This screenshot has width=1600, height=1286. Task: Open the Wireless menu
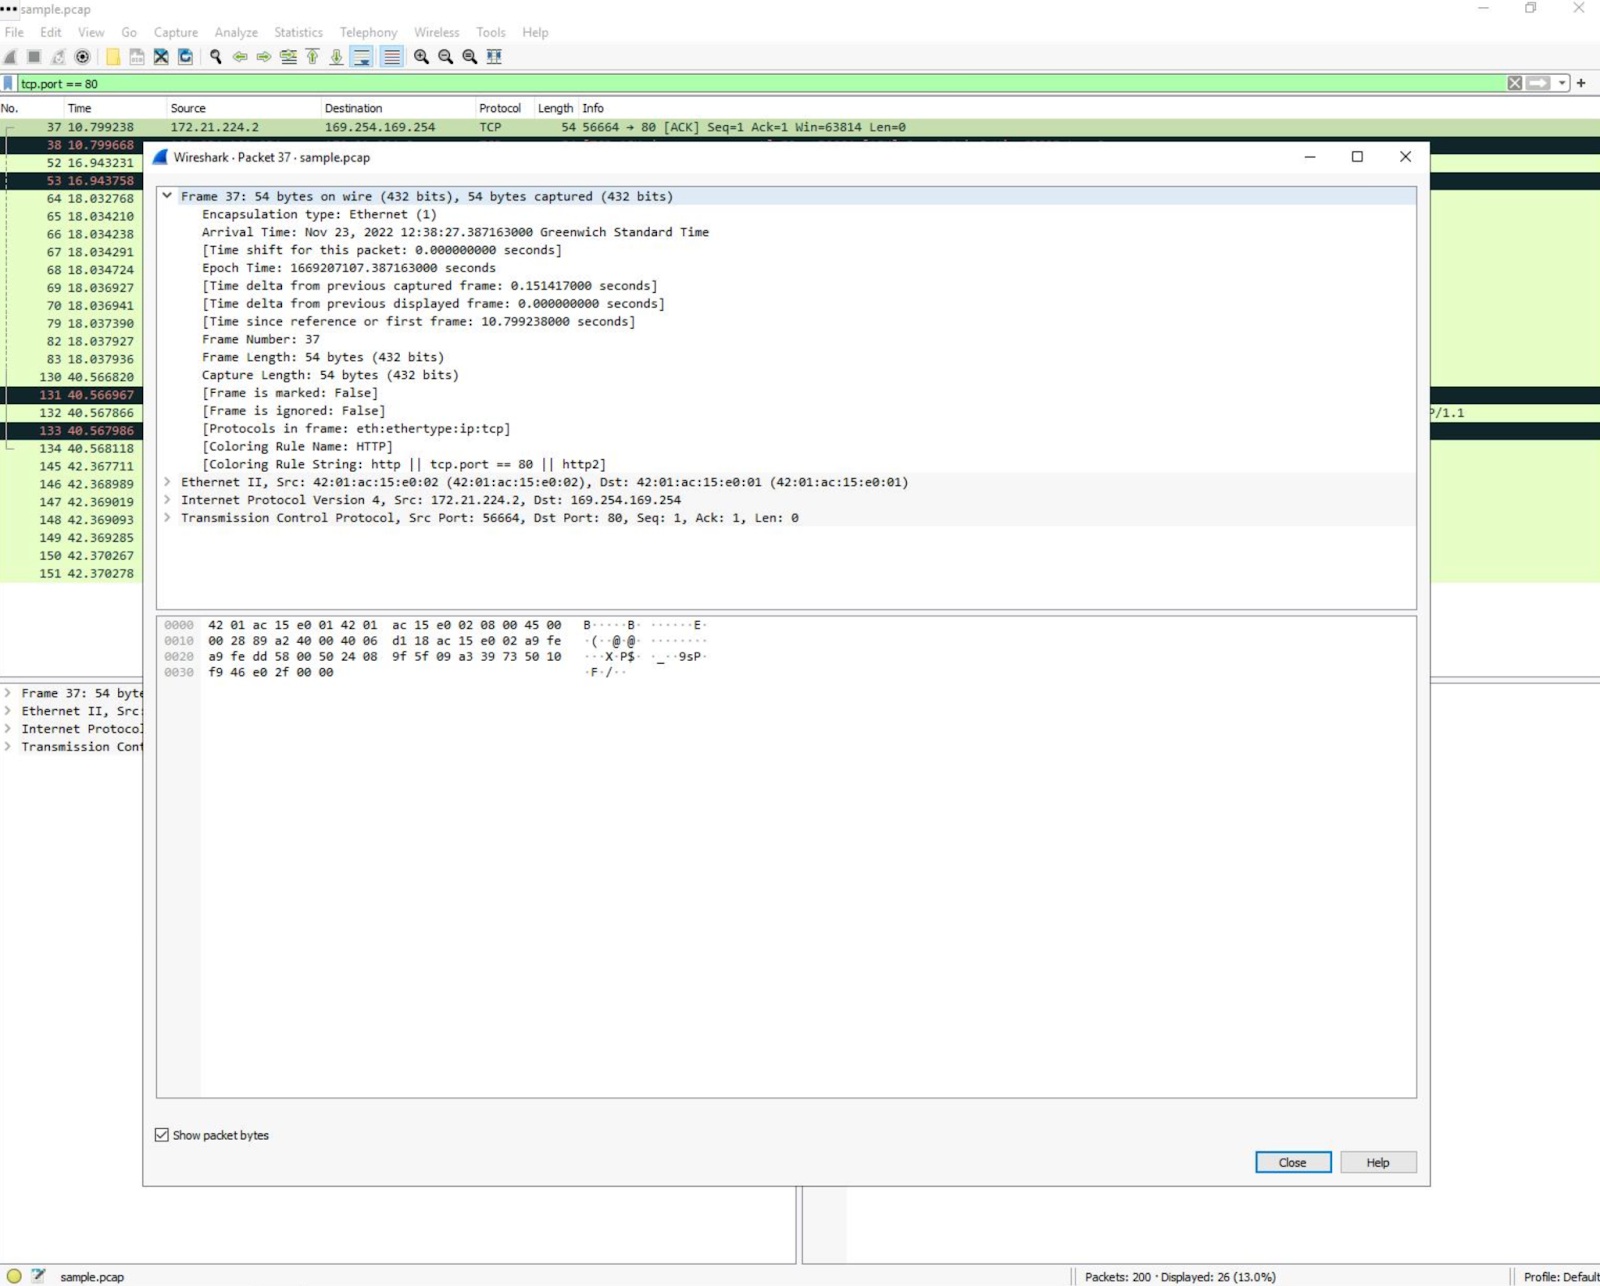(437, 32)
